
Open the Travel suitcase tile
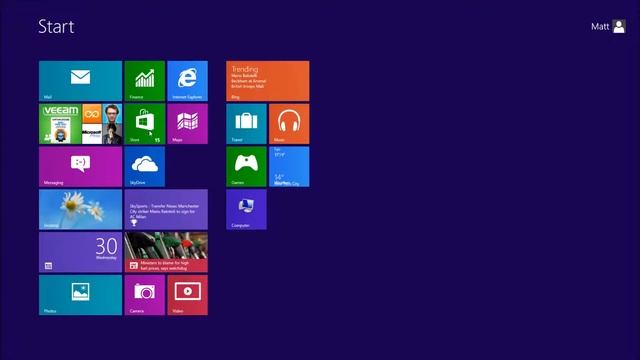(x=246, y=124)
